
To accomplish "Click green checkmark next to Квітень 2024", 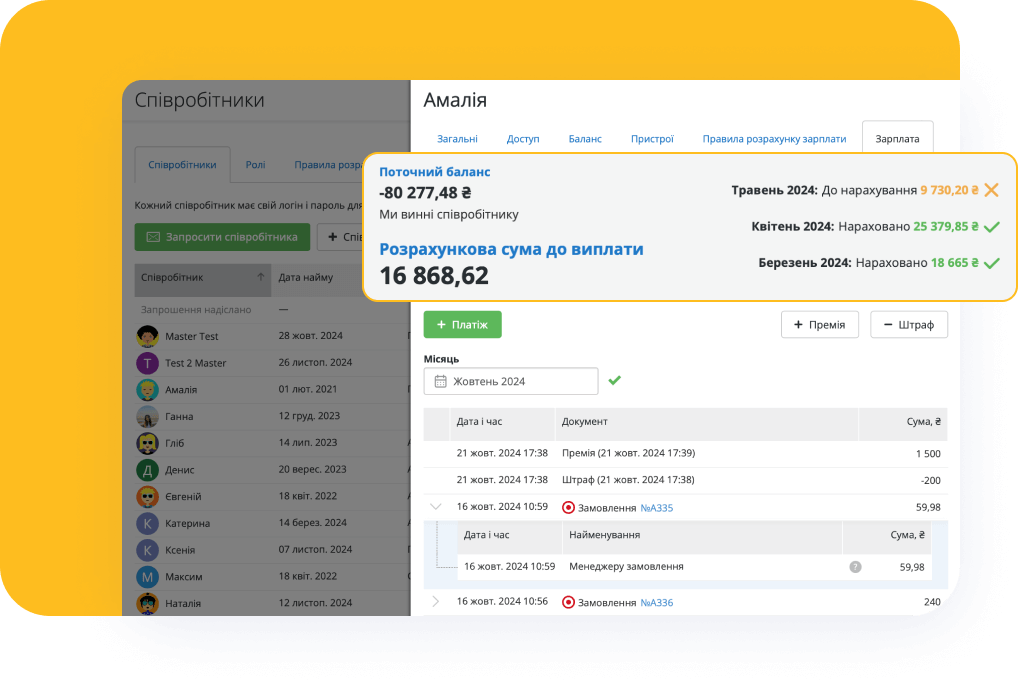I will coord(991,227).
